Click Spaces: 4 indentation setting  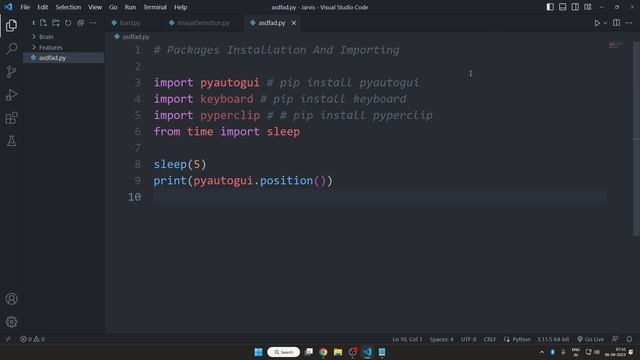click(441, 339)
